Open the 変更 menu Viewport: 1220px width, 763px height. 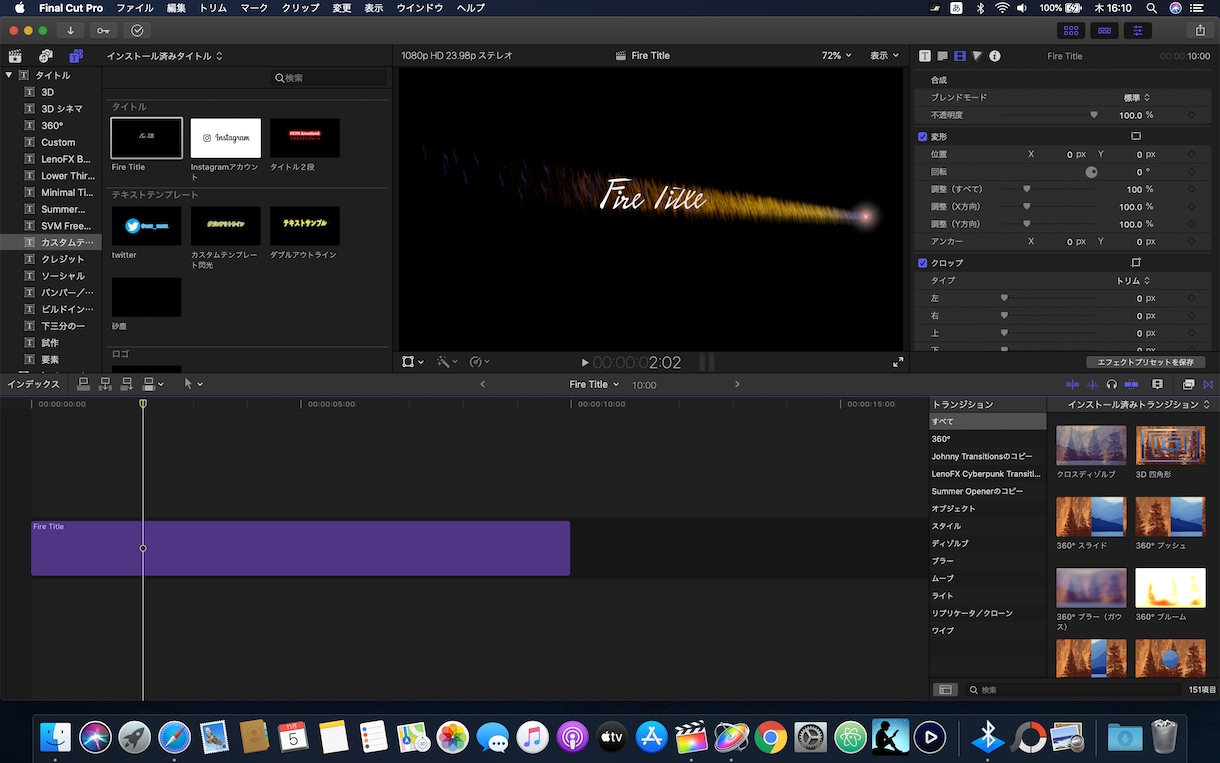[x=342, y=8]
